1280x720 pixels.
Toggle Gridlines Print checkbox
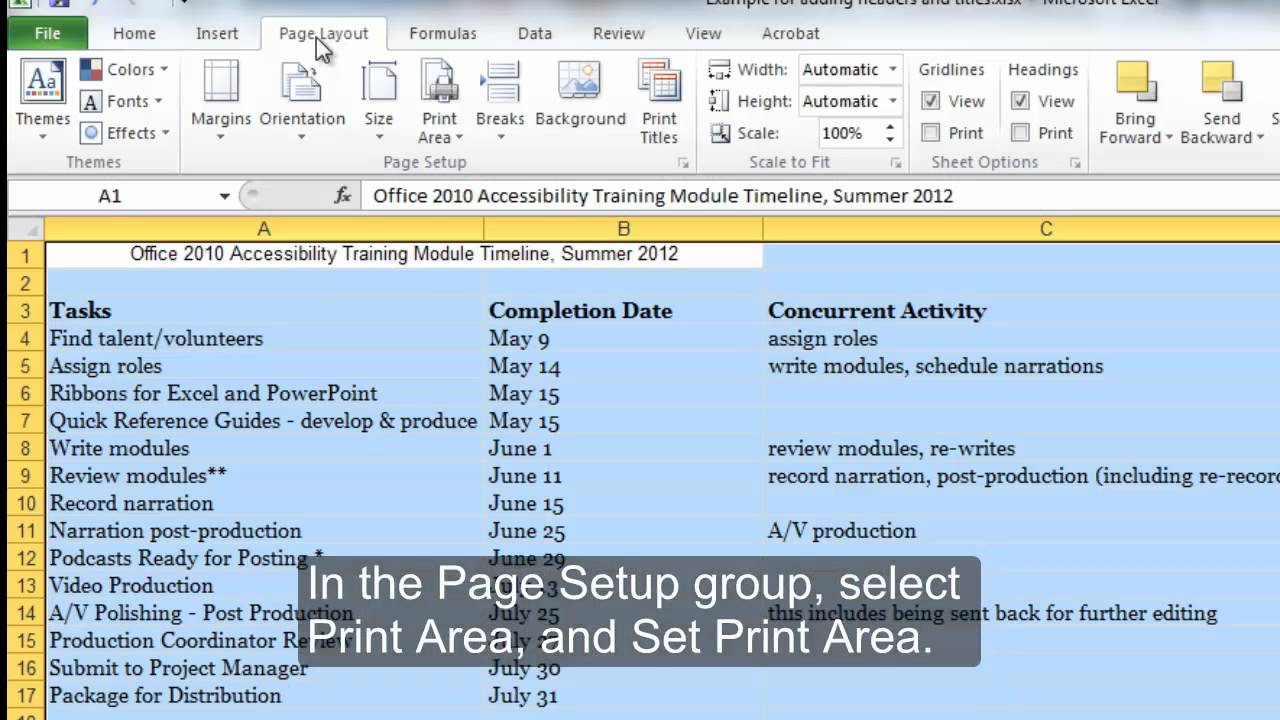[930, 133]
